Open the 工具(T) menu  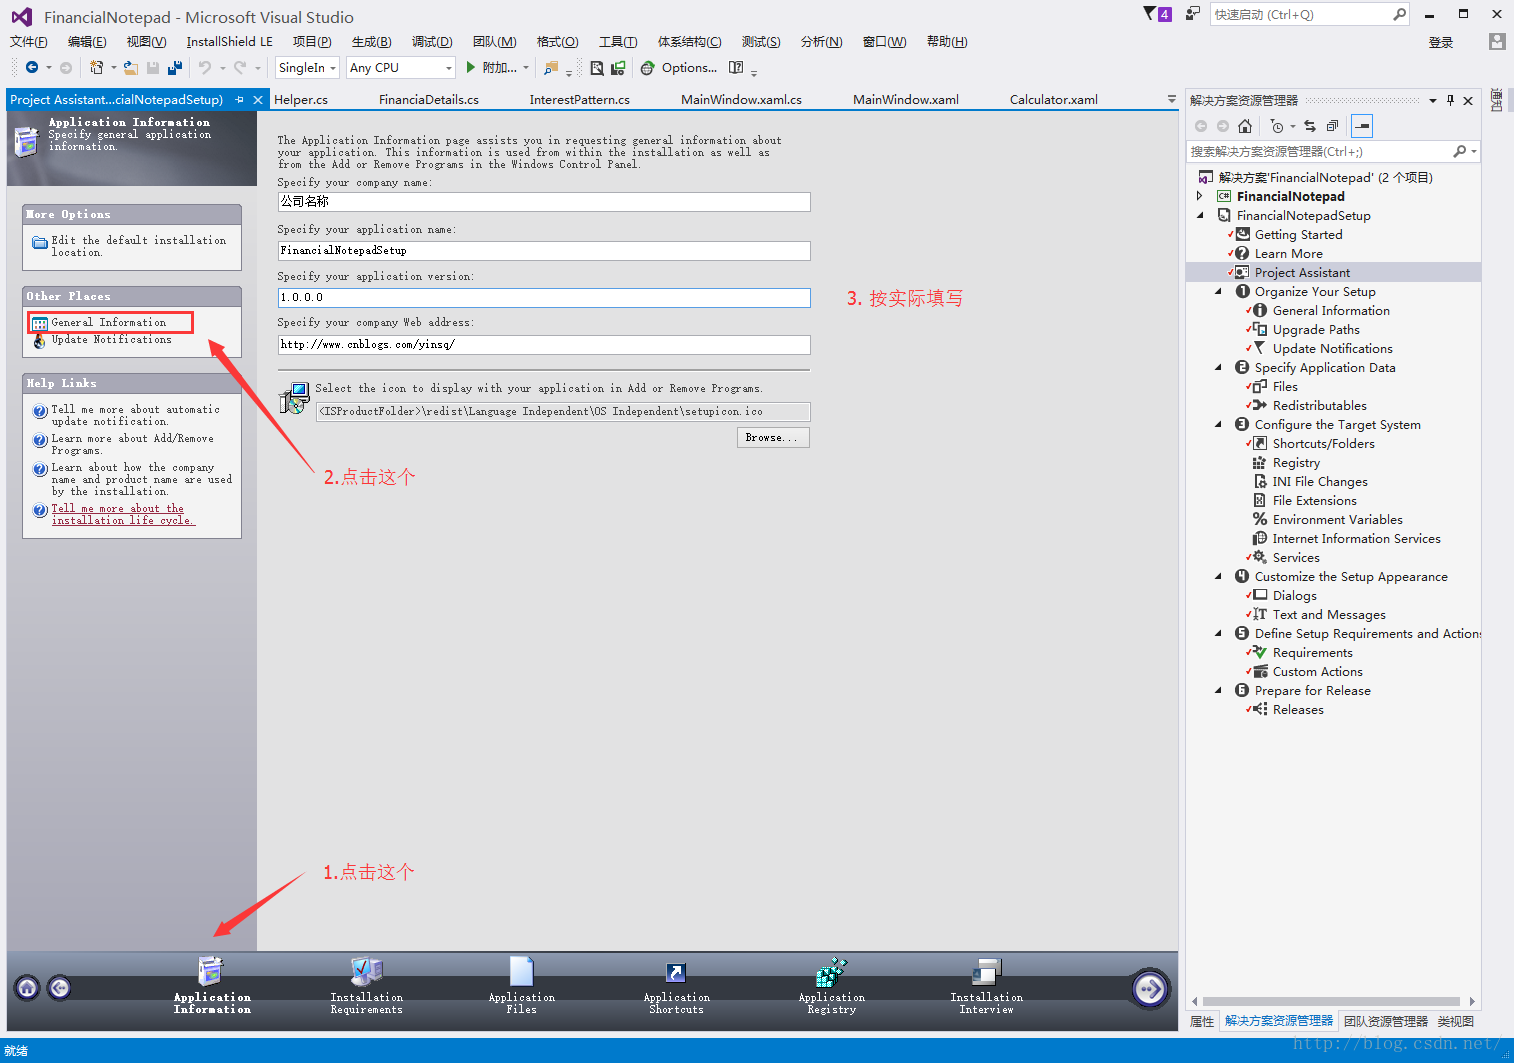(618, 41)
